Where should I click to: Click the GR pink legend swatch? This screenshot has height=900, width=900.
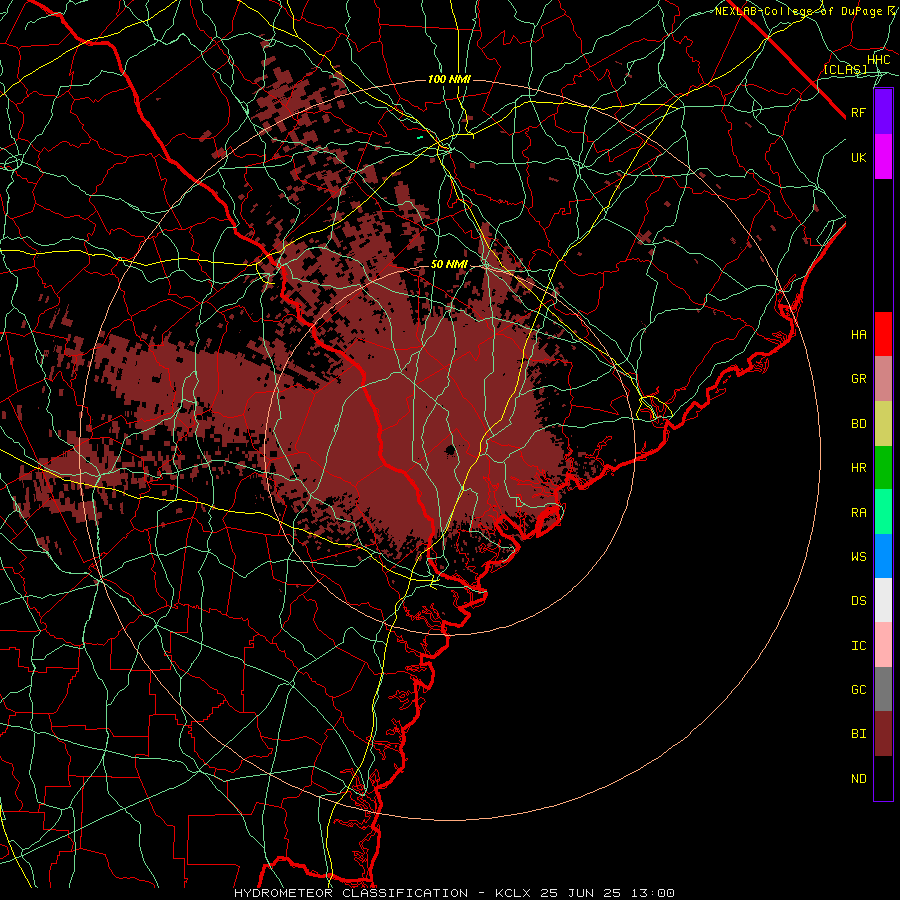tap(883, 378)
